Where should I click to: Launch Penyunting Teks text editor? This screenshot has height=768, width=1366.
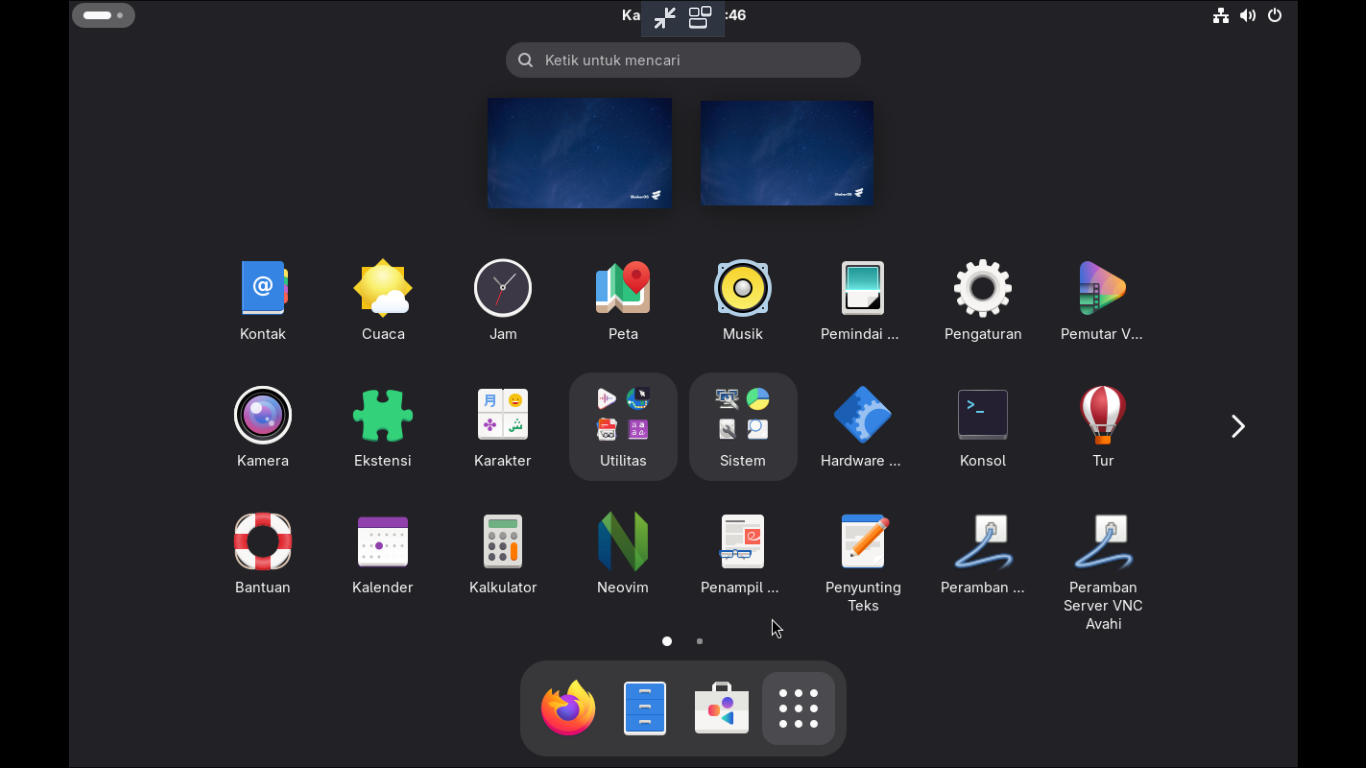863,562
